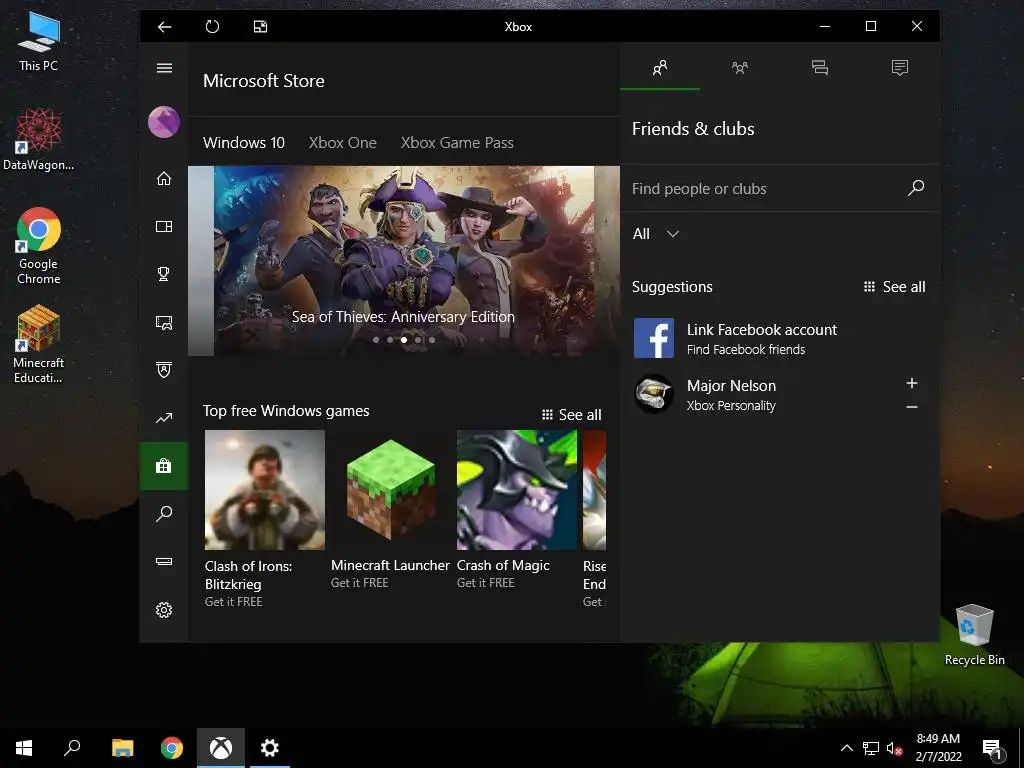The image size is (1024, 768).
Task: Dismiss Major Nelson with the minus icon
Action: tap(912, 407)
